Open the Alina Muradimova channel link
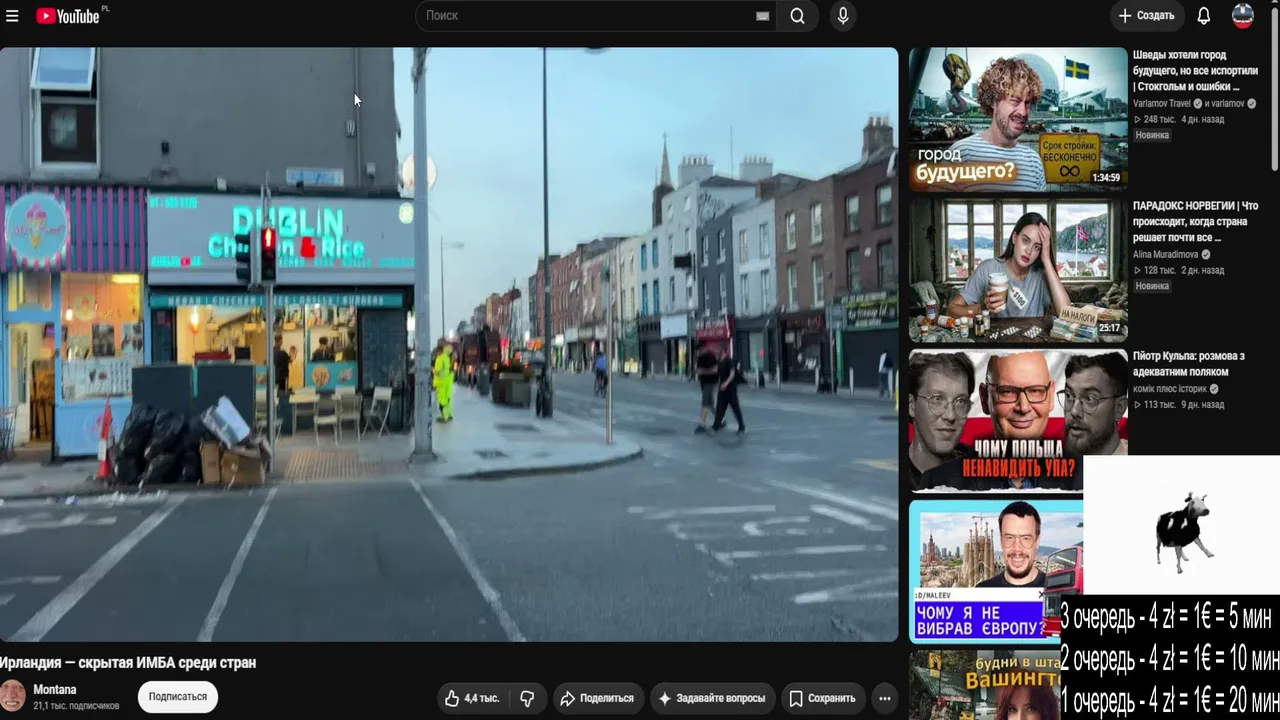Screen dimensions: 1280x720 (x=1165, y=255)
